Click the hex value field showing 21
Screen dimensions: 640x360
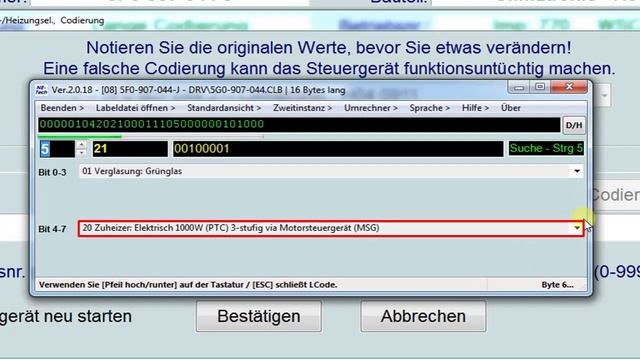pos(130,149)
